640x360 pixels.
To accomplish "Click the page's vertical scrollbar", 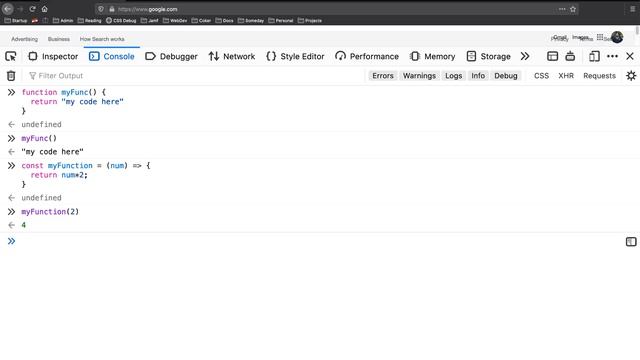I will click(x=637, y=31).
